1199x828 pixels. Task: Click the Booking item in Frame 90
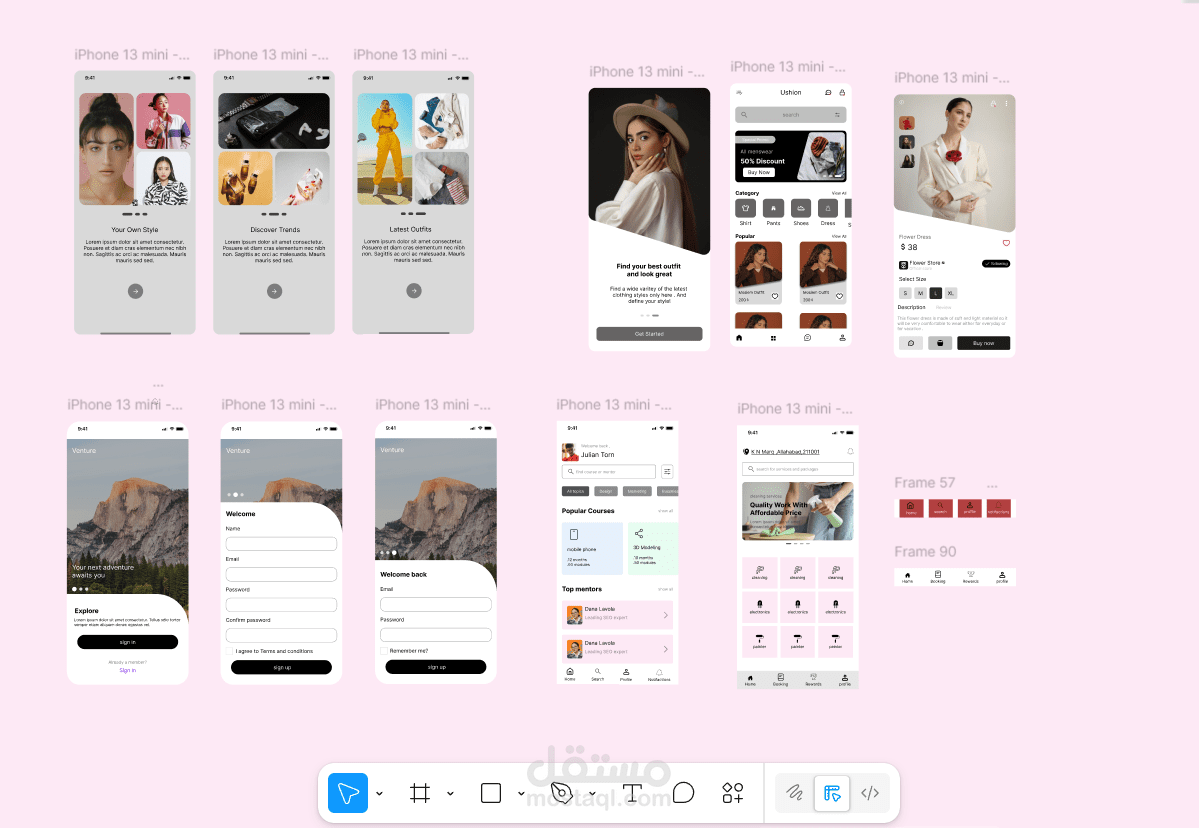(937, 576)
